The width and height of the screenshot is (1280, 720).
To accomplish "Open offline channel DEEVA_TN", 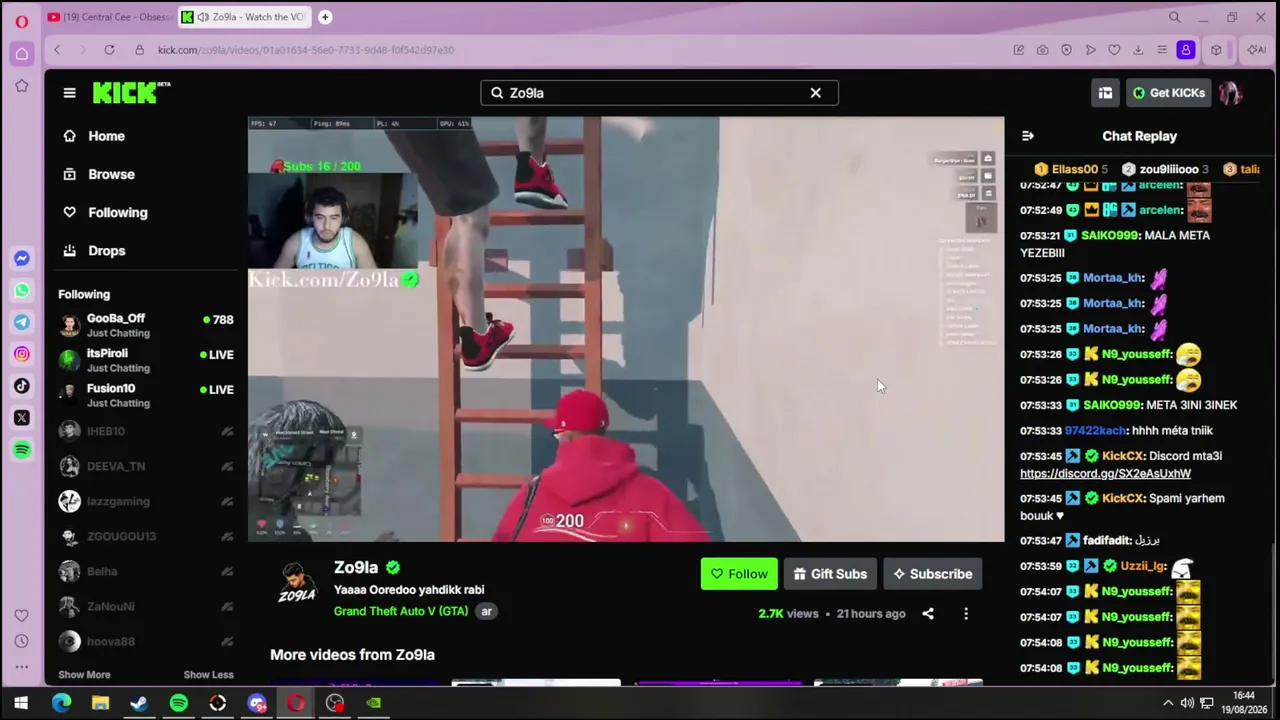I will coord(146,466).
